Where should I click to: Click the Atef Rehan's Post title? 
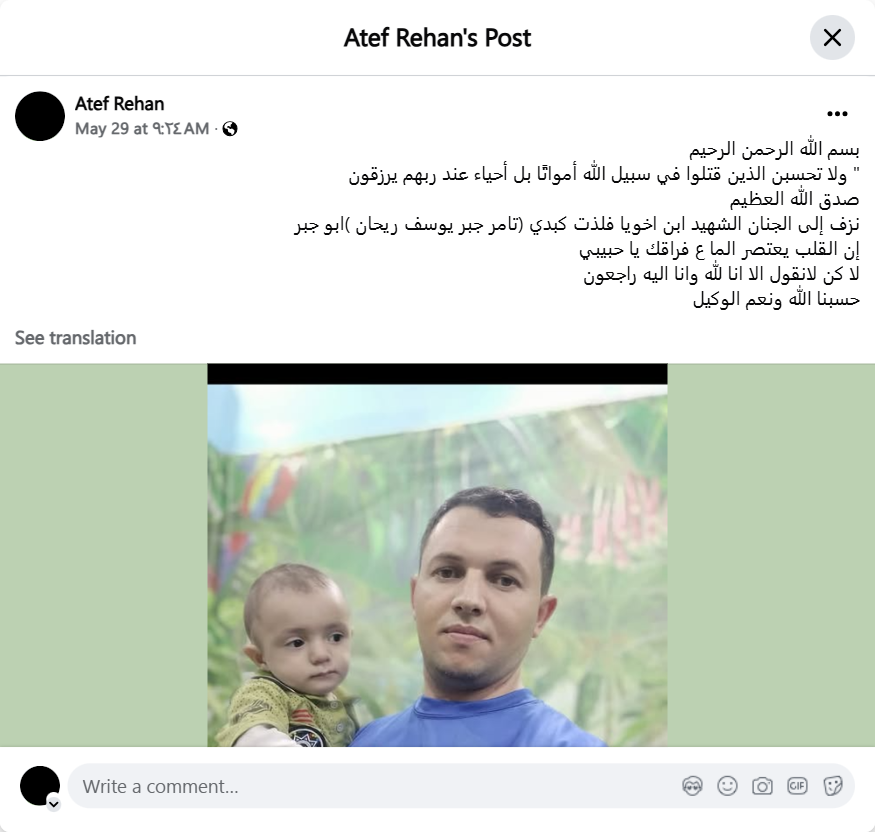click(x=437, y=38)
